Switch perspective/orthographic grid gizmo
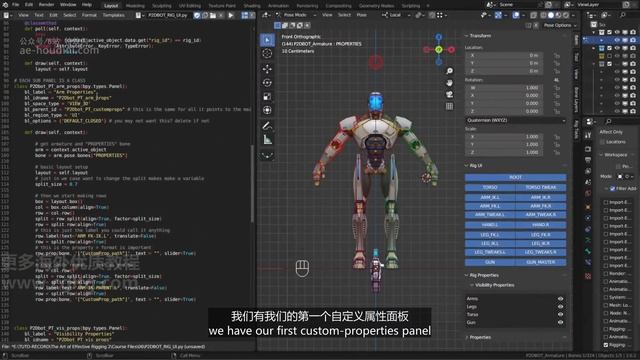Viewport: 640px width, 360px height. [x=449, y=107]
